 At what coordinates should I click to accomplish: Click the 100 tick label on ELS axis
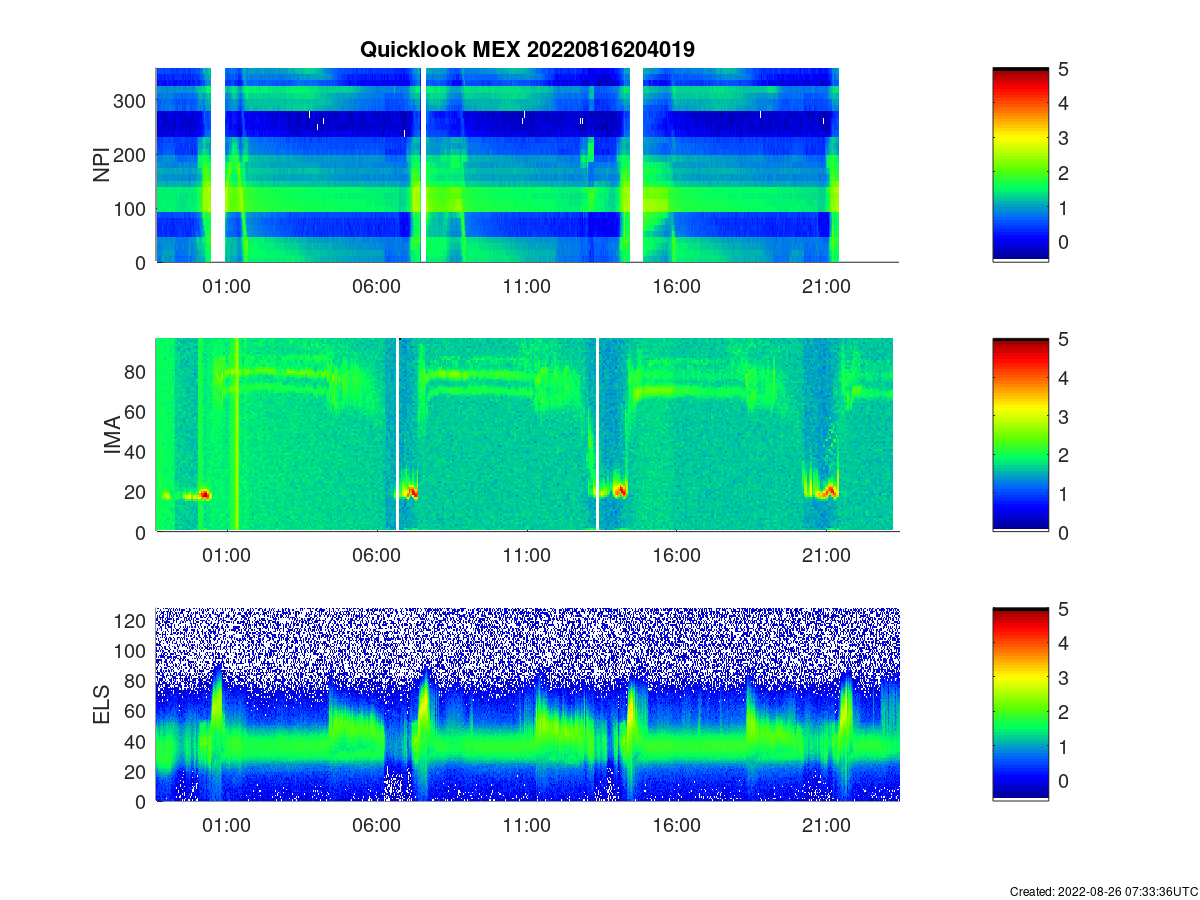click(132, 651)
